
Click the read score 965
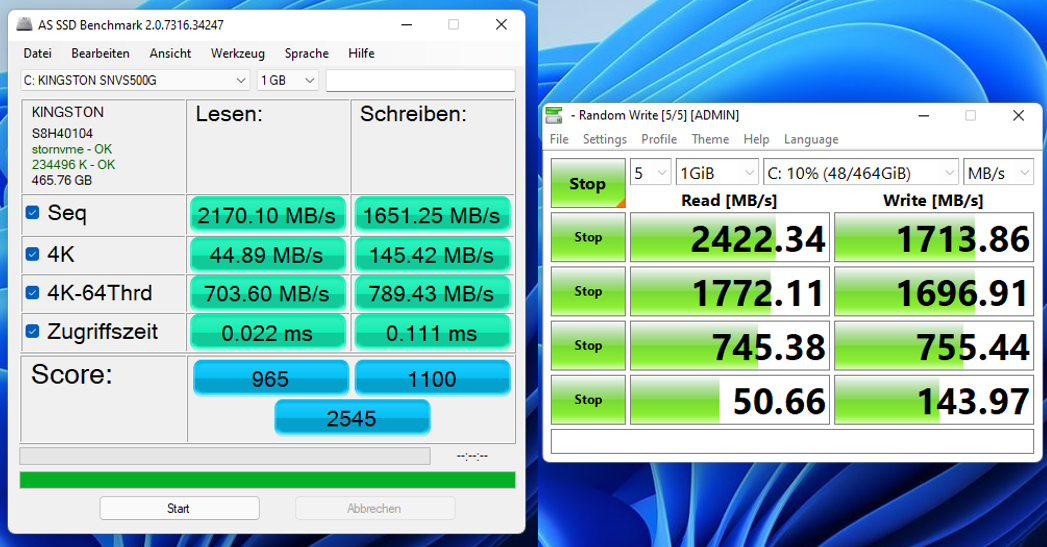[x=270, y=378]
